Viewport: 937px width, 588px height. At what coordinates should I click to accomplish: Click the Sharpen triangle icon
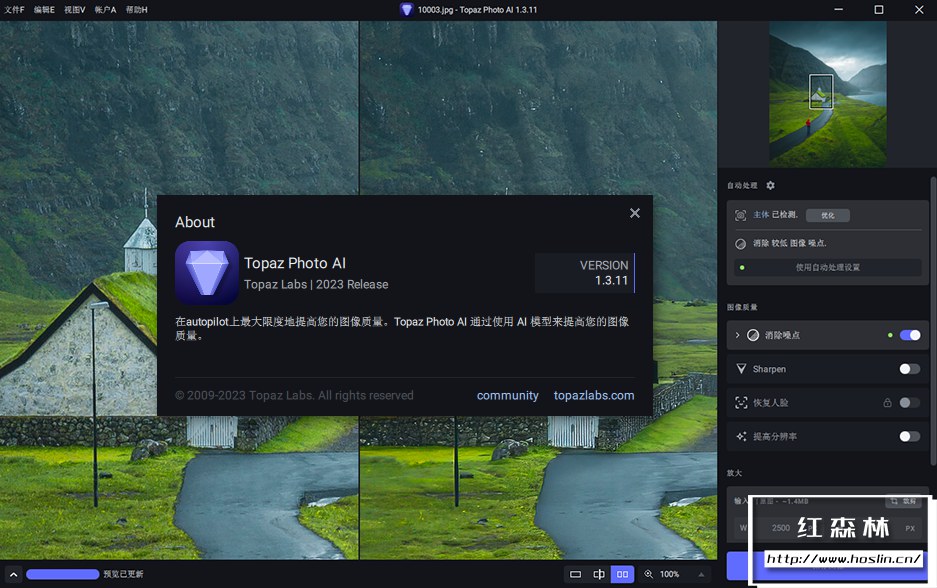point(741,369)
